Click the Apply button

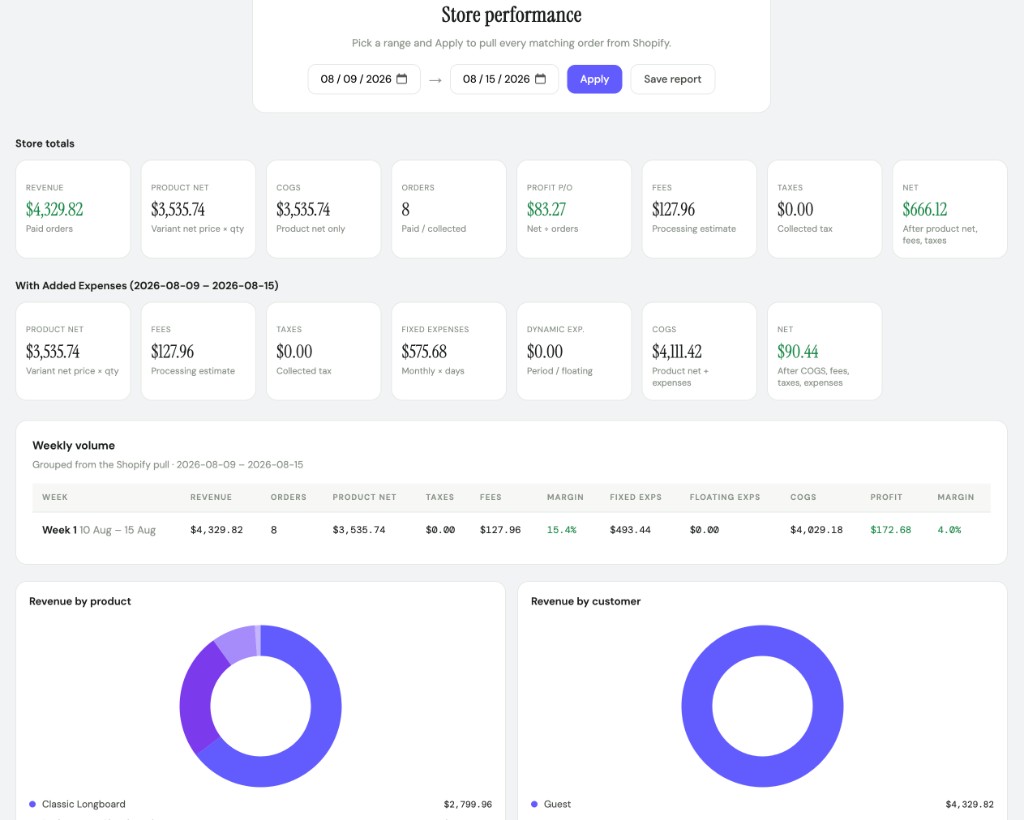594,79
